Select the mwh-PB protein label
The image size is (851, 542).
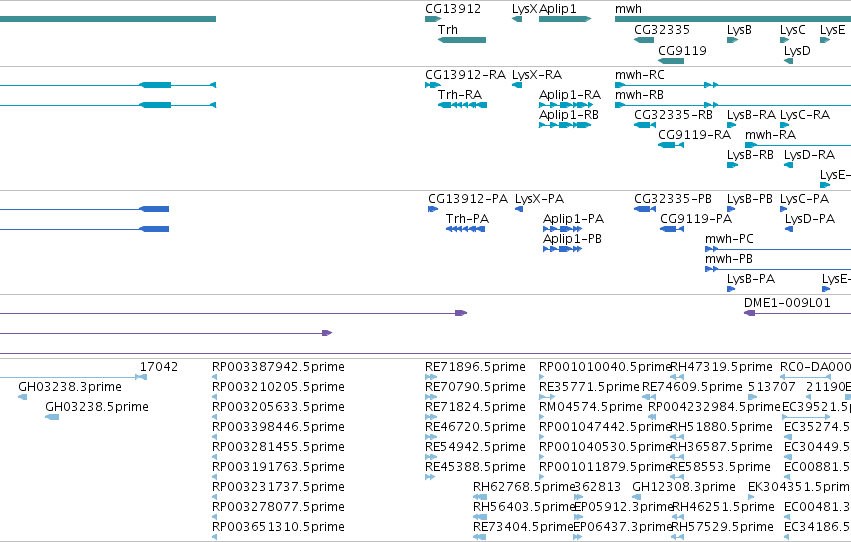(728, 259)
